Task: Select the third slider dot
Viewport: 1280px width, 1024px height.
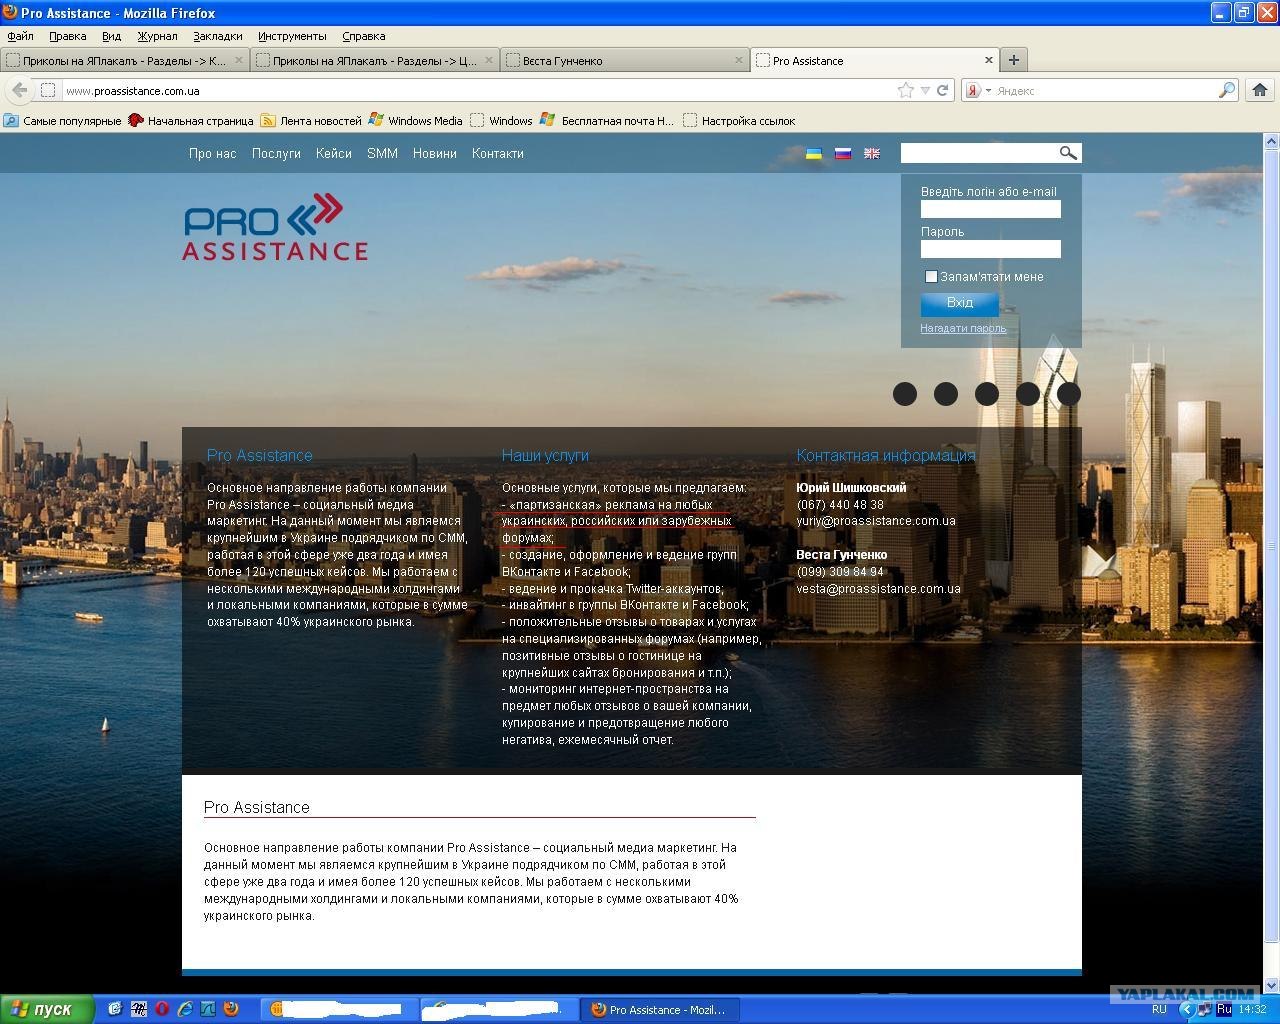Action: [x=987, y=394]
